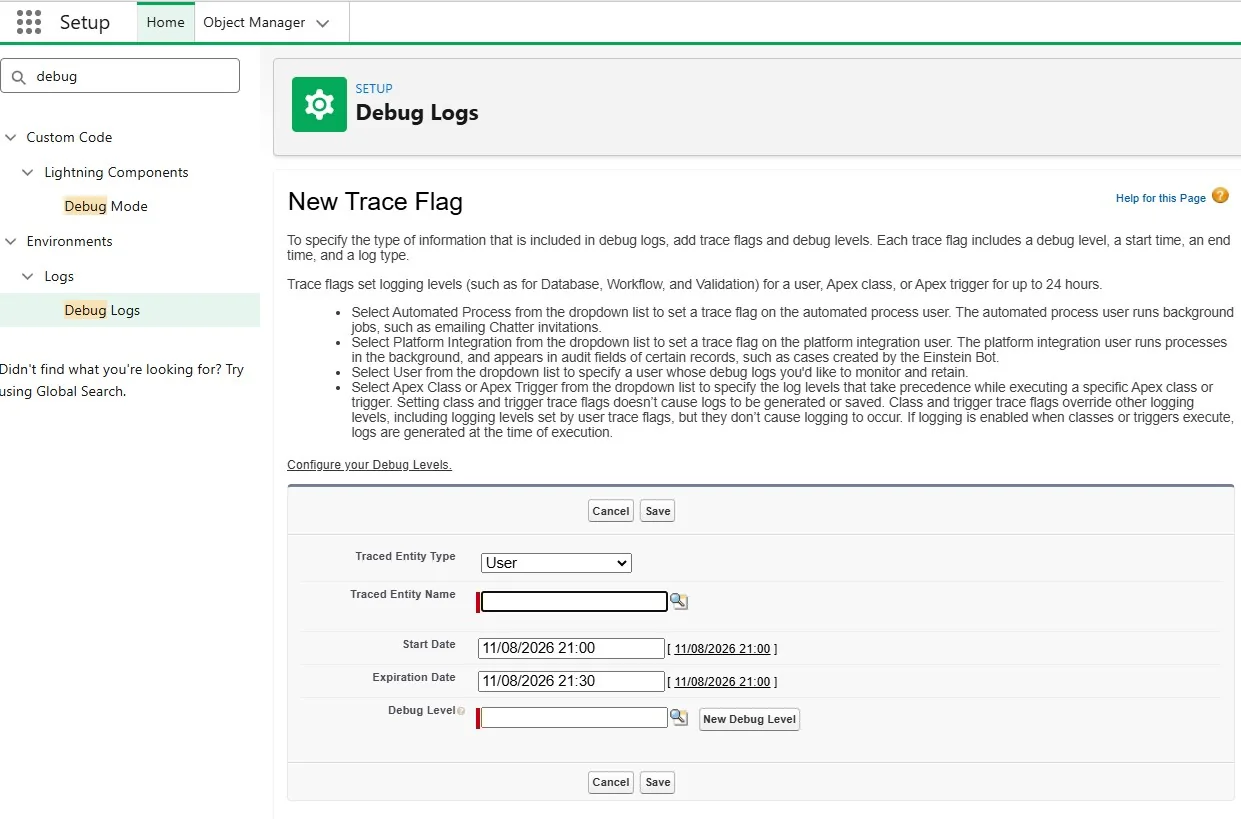Viewport: 1241px width, 819px height.
Task: Open Help for this Page question icon
Action: point(1220,196)
